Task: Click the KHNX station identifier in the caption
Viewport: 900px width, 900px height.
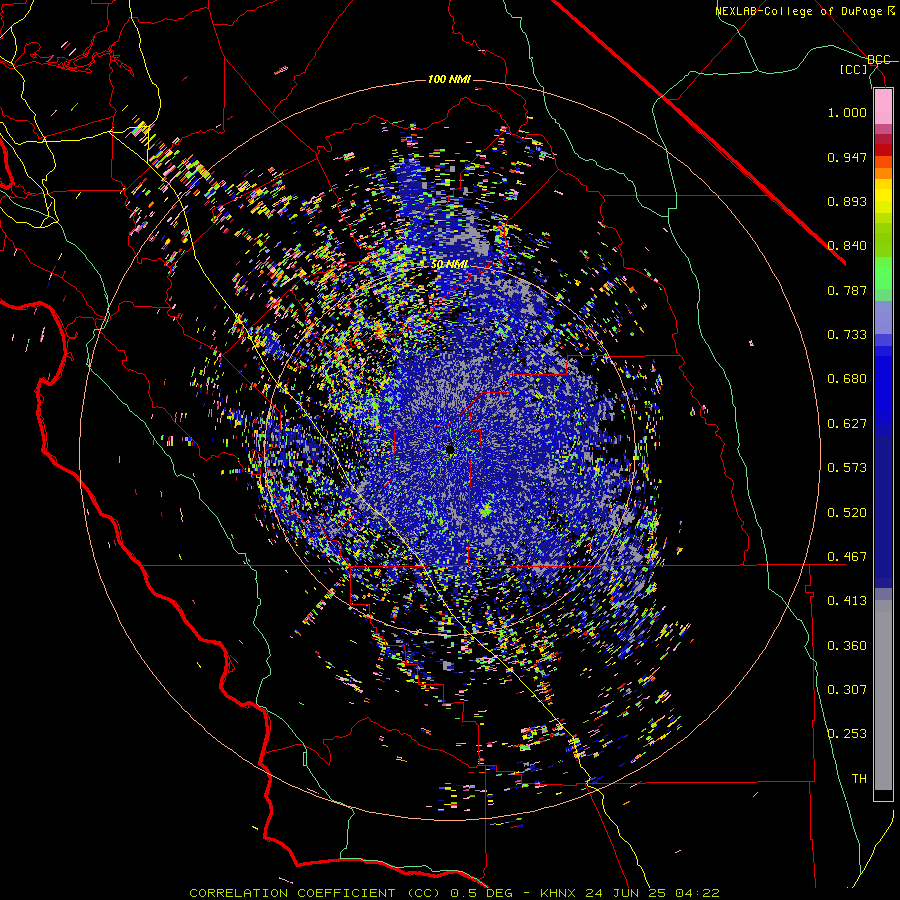Action: pos(559,893)
